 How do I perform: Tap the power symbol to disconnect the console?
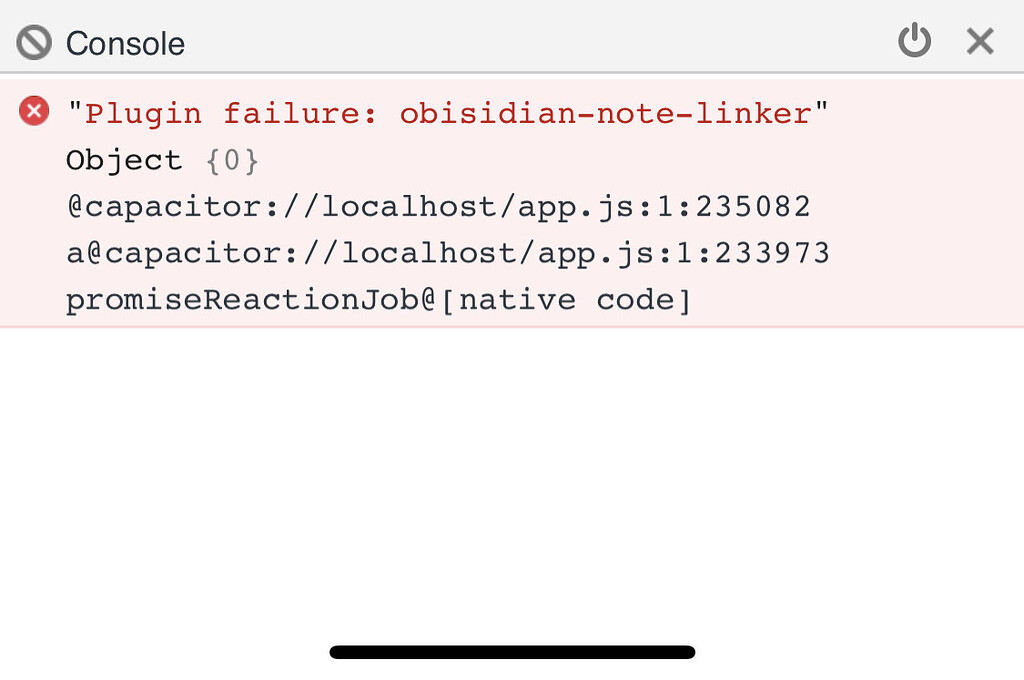(x=915, y=41)
